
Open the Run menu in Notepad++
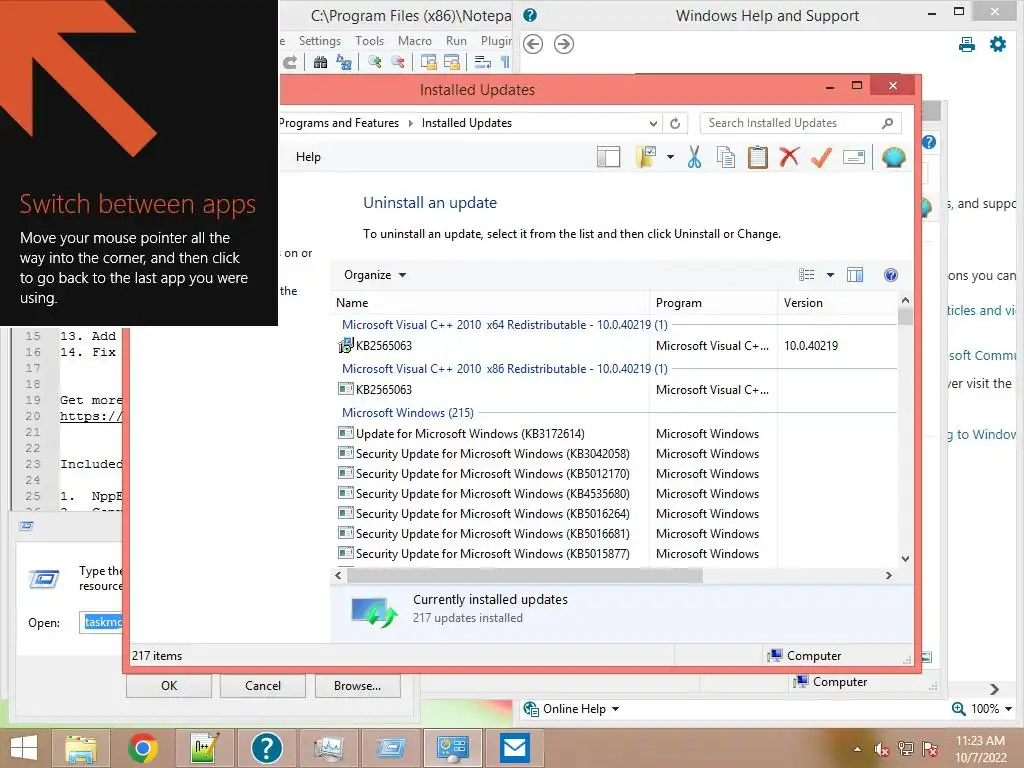click(456, 40)
